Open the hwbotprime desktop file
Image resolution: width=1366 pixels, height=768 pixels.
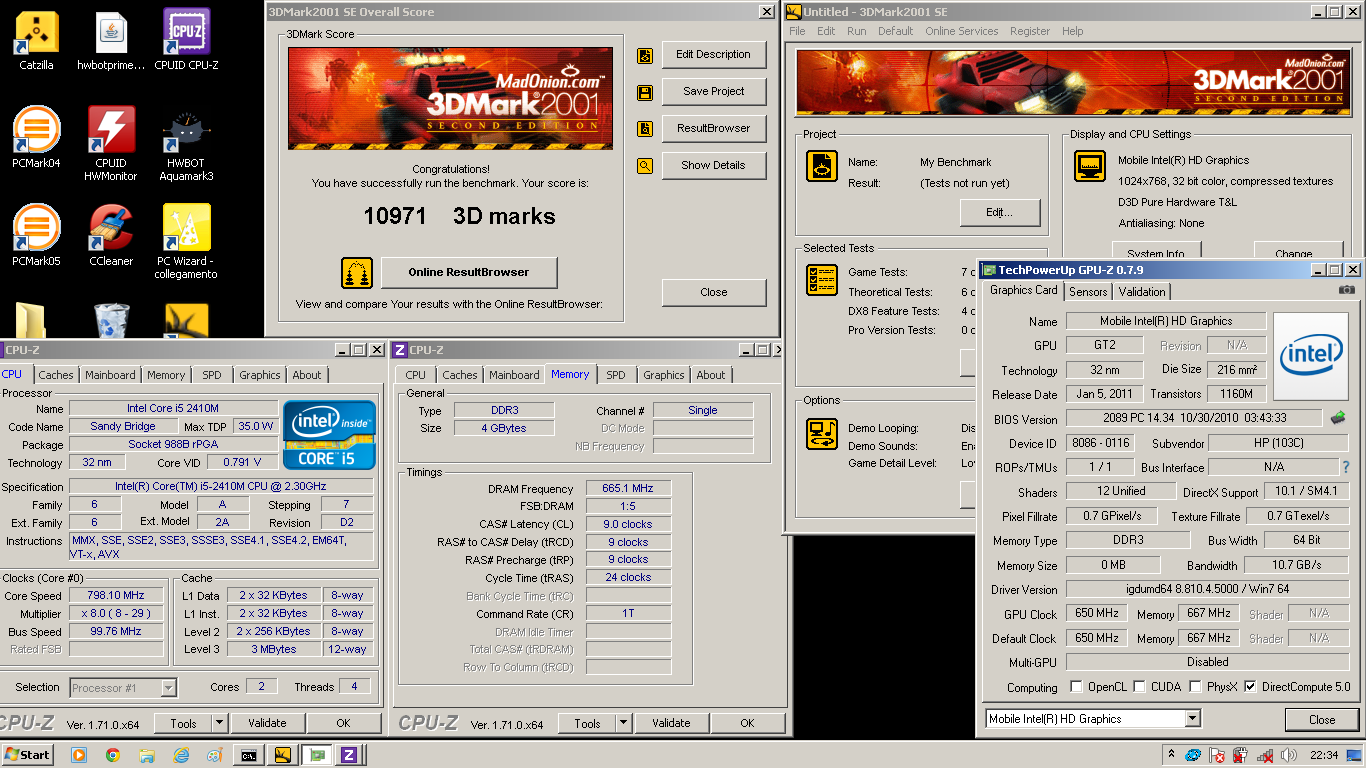coord(111,40)
